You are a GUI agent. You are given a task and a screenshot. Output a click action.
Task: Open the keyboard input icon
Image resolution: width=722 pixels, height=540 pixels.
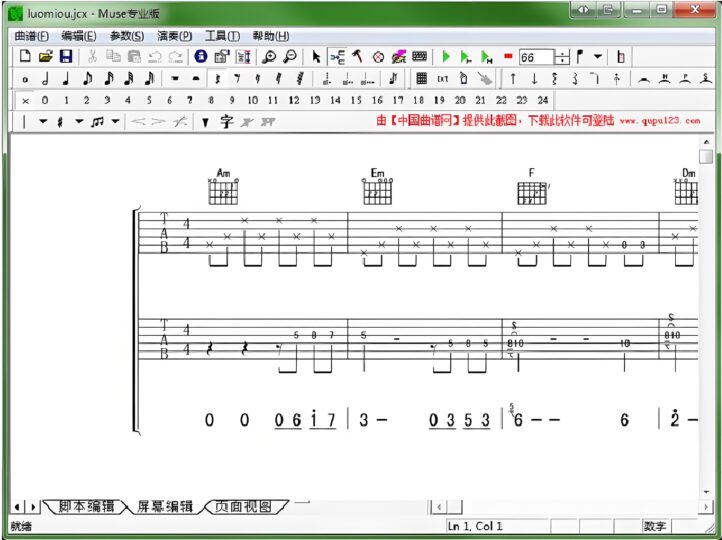click(x=419, y=56)
